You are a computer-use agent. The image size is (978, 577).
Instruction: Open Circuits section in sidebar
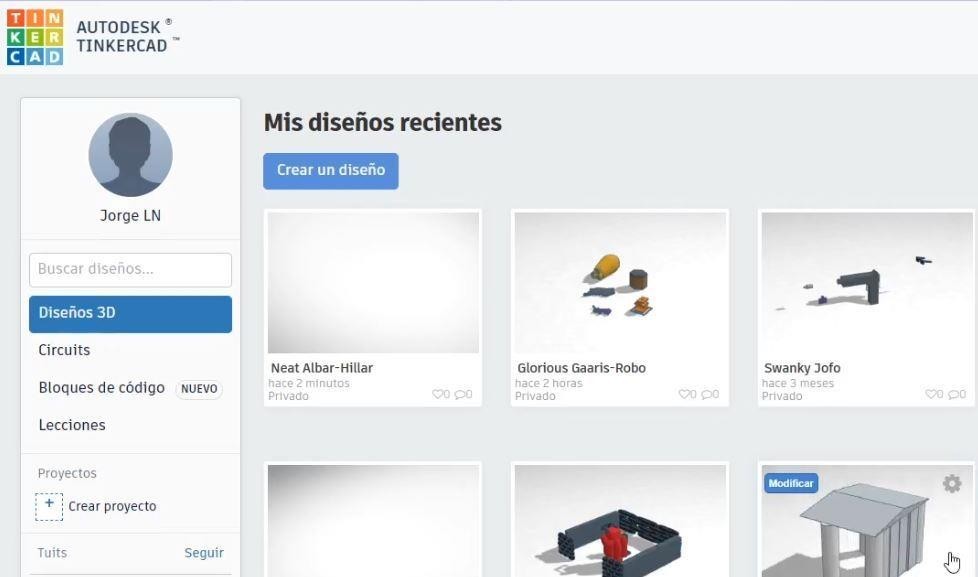pos(64,350)
